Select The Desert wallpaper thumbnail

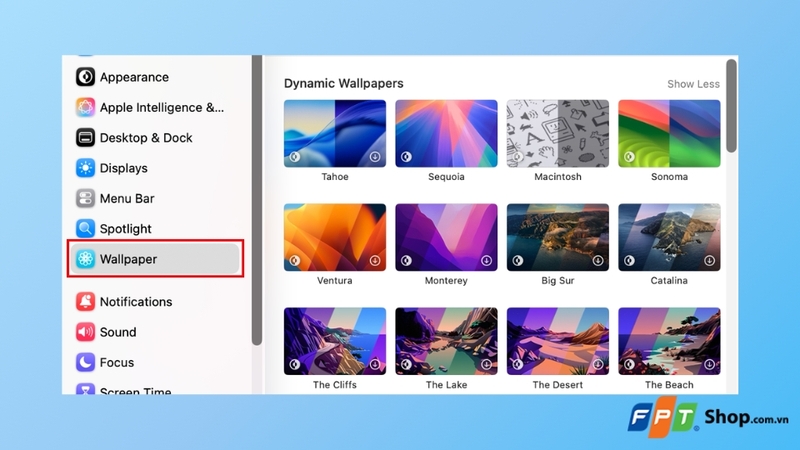(x=558, y=341)
